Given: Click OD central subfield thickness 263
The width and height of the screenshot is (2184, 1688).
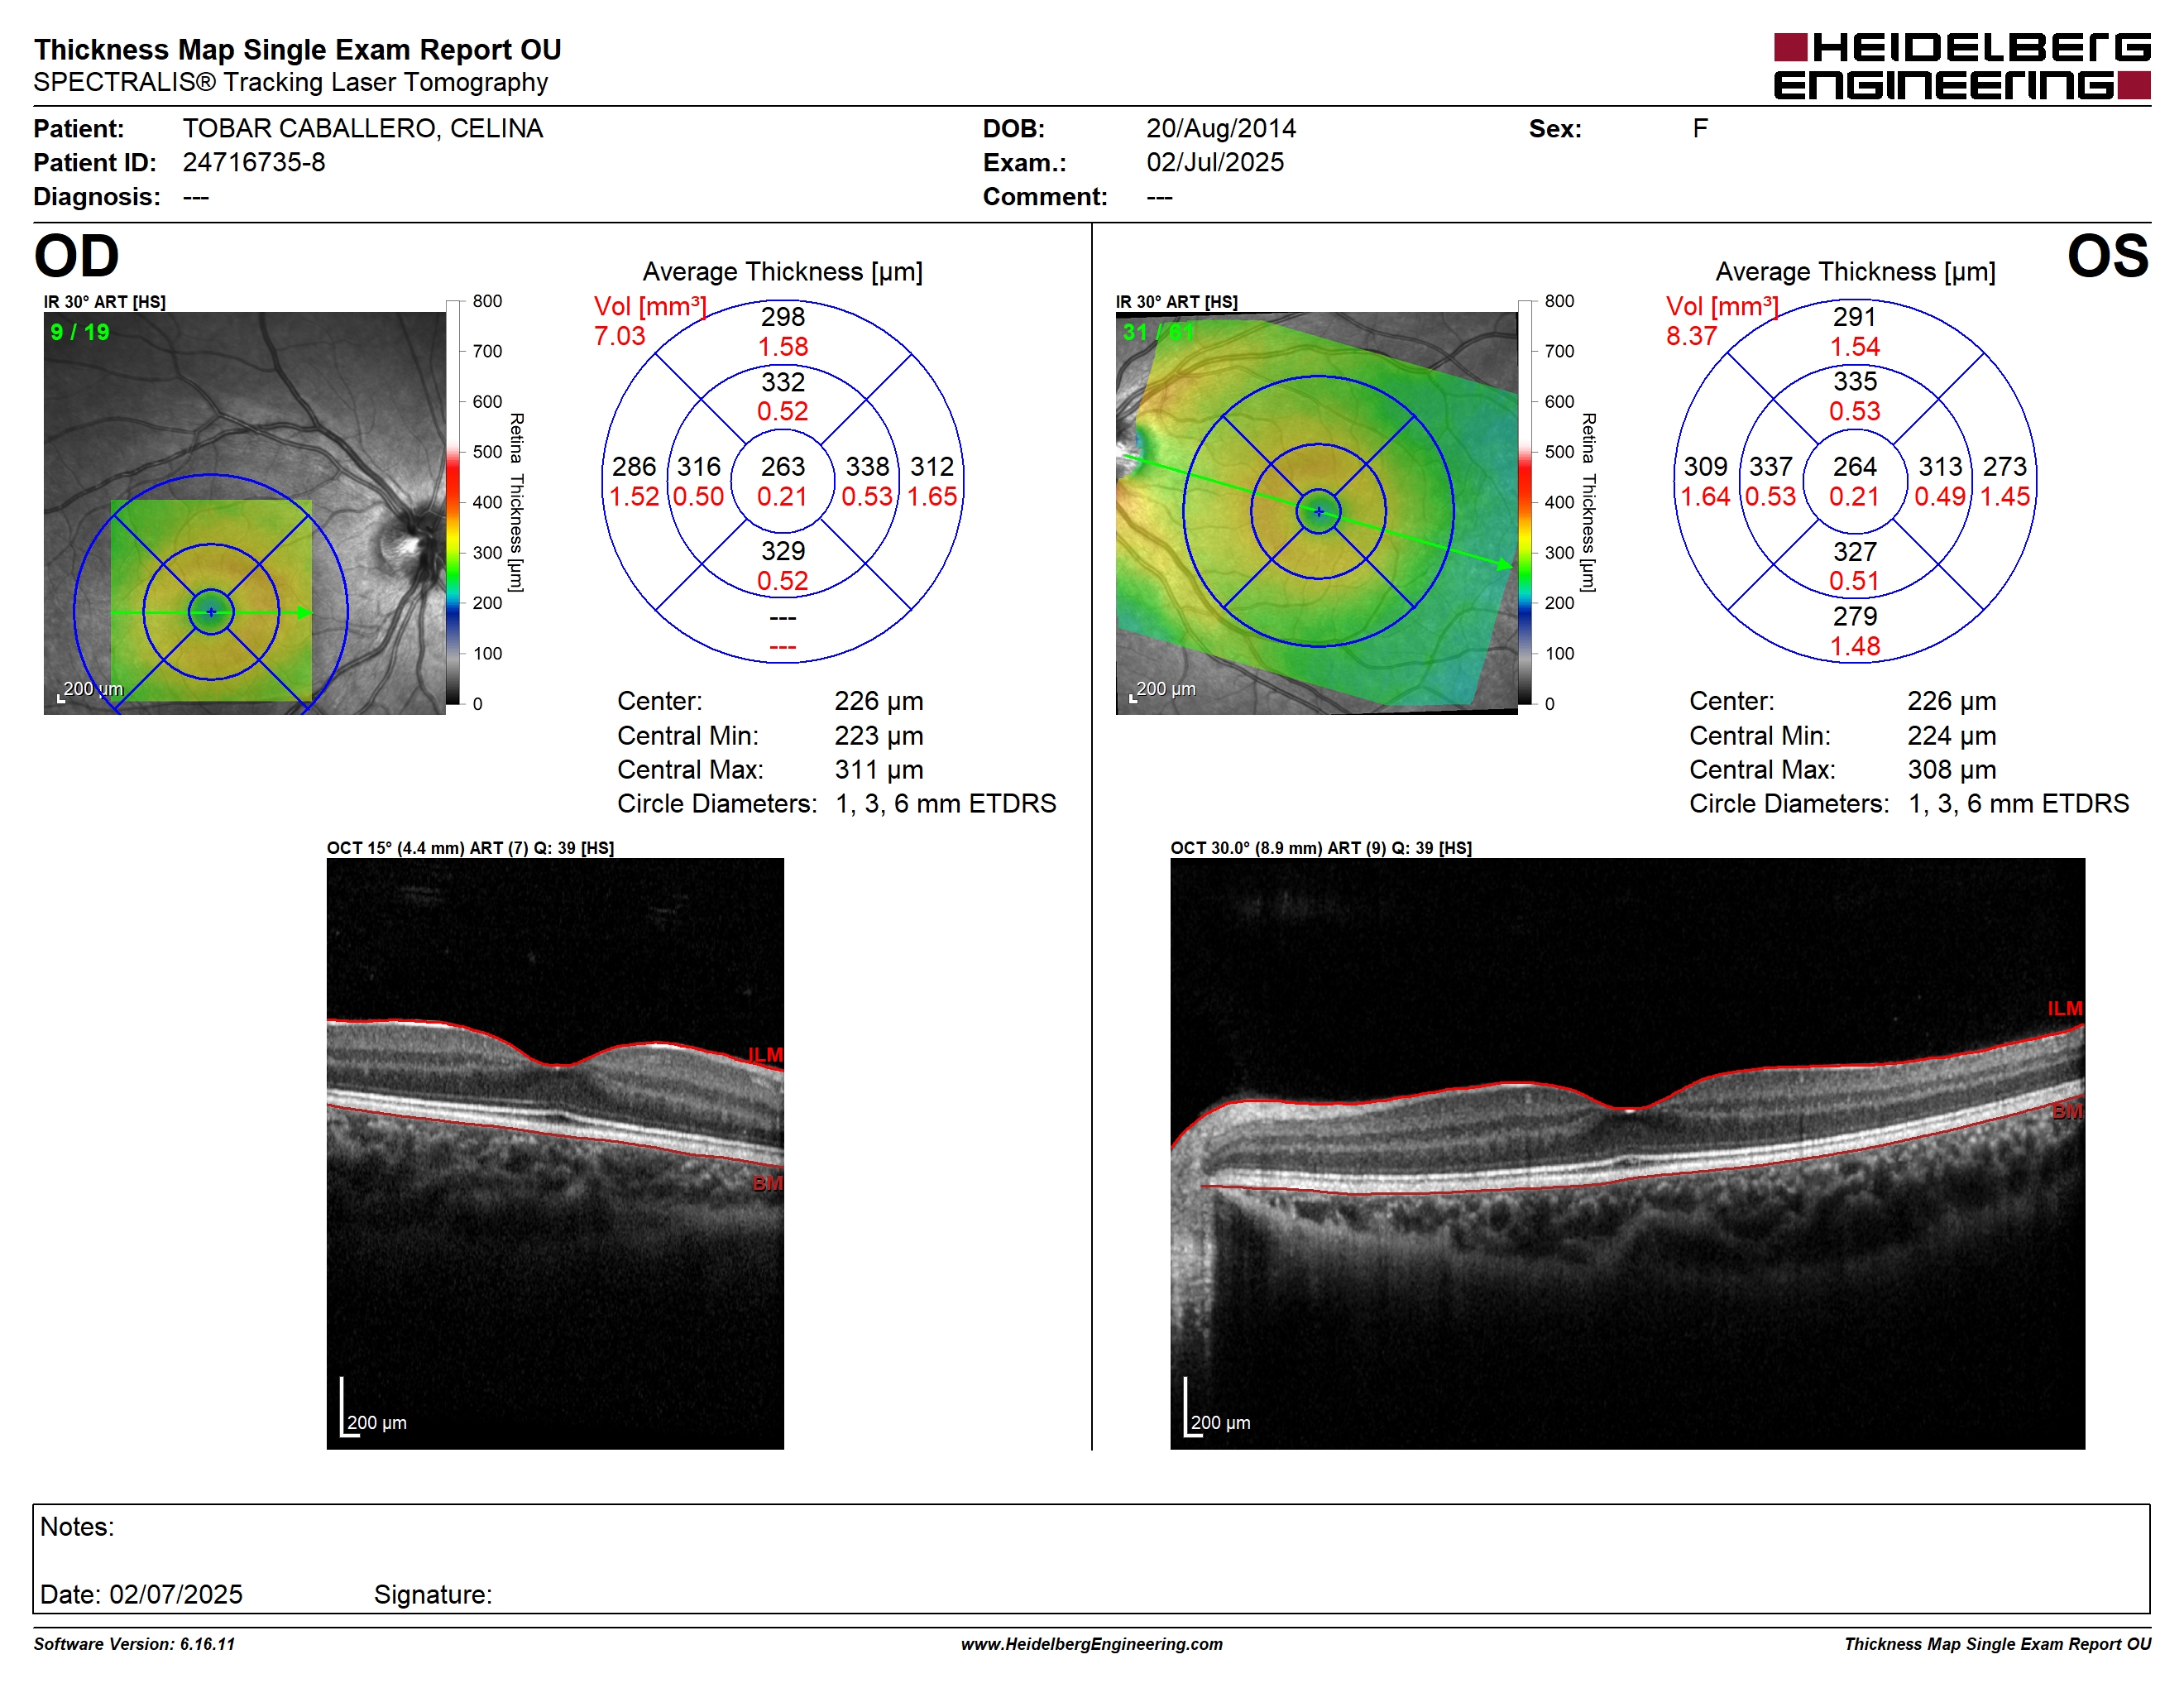Looking at the screenshot, I should click(782, 466).
